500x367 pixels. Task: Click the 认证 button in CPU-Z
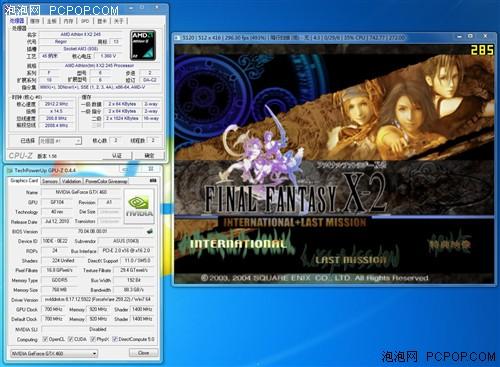coord(117,156)
